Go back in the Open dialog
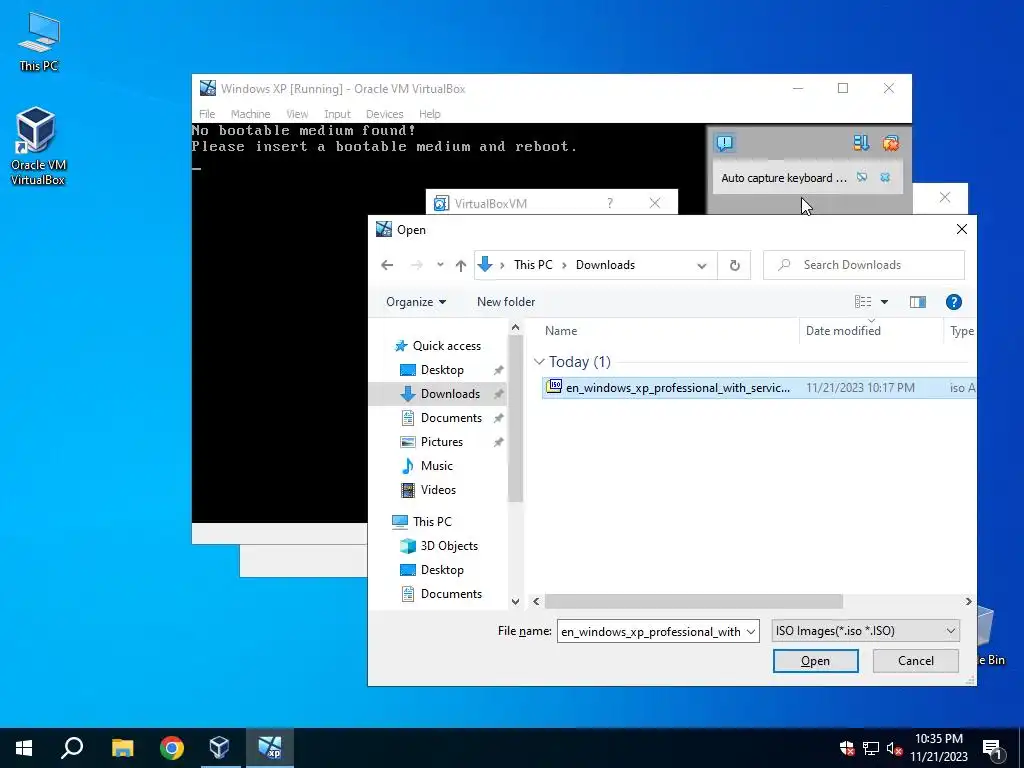Viewport: 1024px width, 768px height. 387,265
